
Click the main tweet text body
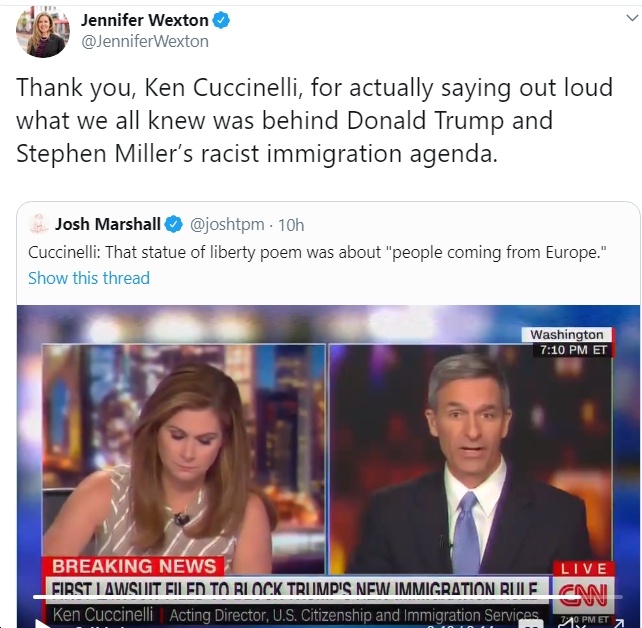pos(314,120)
